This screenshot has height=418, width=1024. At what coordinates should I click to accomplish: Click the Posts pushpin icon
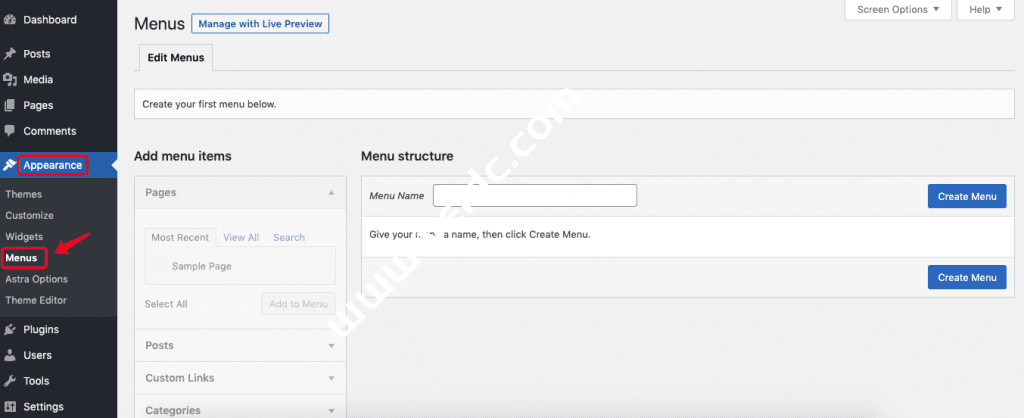10,54
